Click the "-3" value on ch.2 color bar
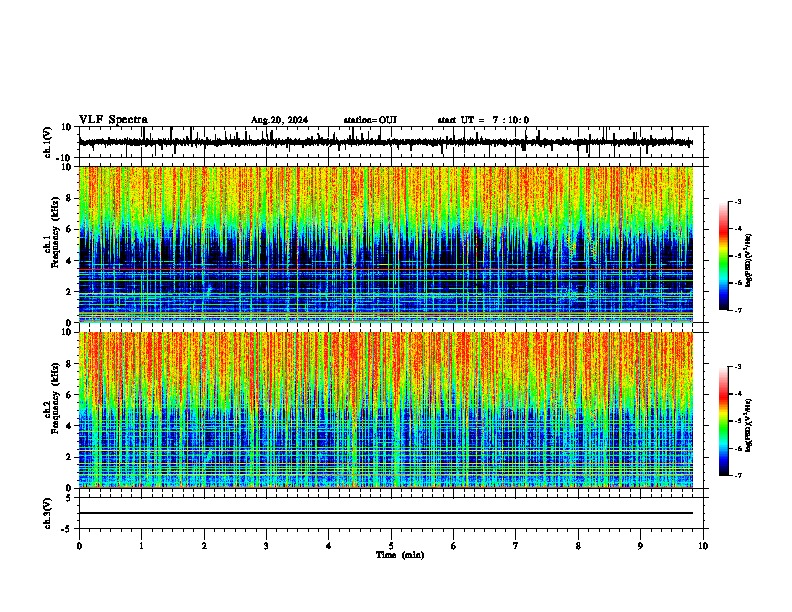 tap(738, 367)
